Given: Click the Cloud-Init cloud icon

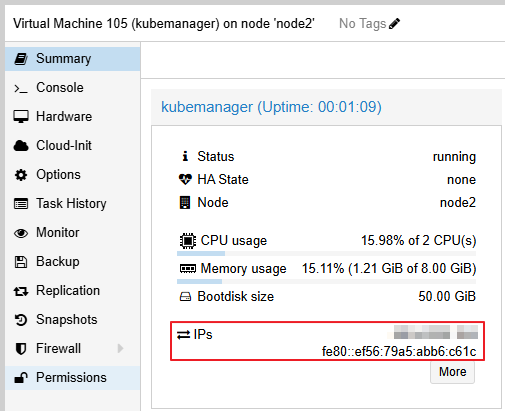Looking at the screenshot, I should click(x=21, y=146).
